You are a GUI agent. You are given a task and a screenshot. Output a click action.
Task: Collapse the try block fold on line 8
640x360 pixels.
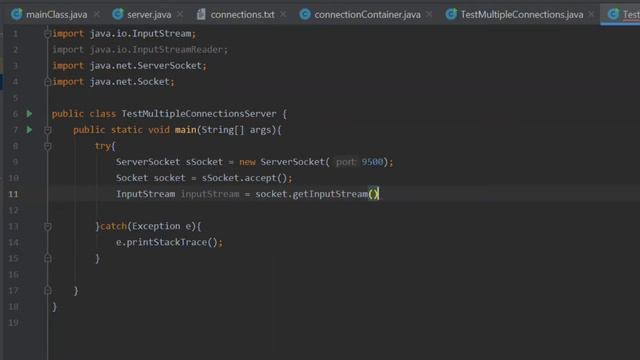pos(47,146)
